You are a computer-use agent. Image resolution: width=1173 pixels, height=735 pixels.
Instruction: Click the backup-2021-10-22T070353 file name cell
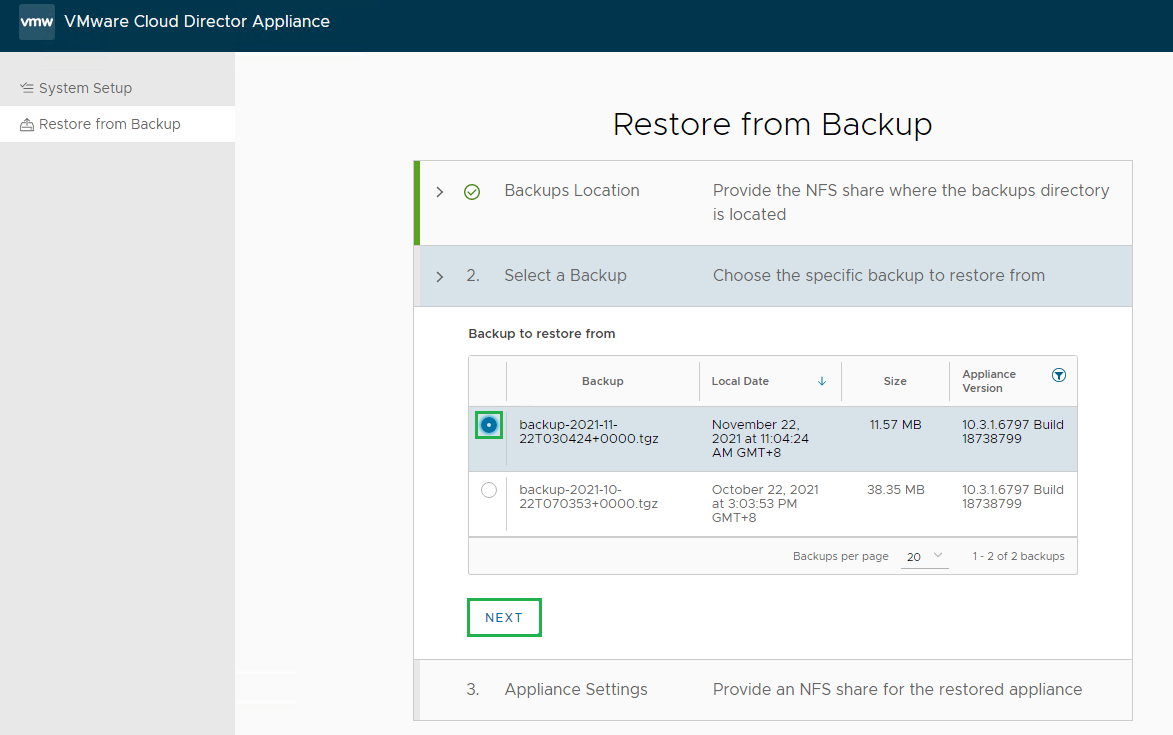[x=589, y=496]
